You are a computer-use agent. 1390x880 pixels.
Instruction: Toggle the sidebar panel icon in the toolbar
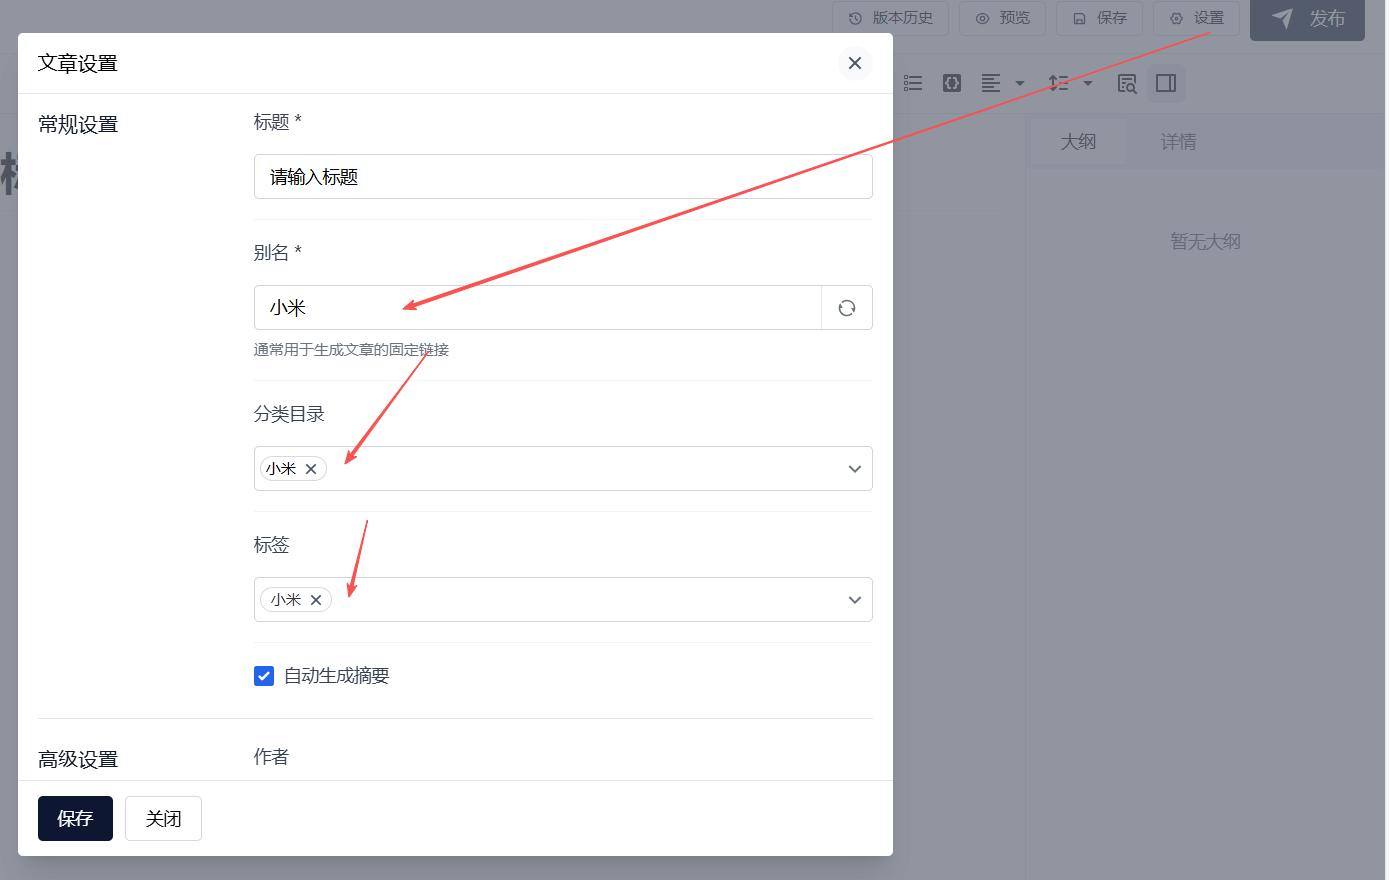1166,83
